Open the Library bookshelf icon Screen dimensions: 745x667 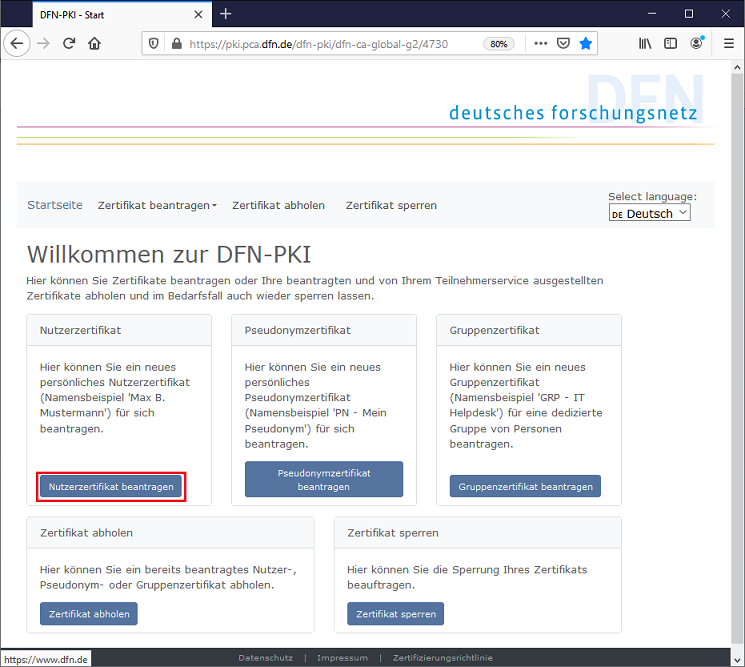[x=645, y=44]
